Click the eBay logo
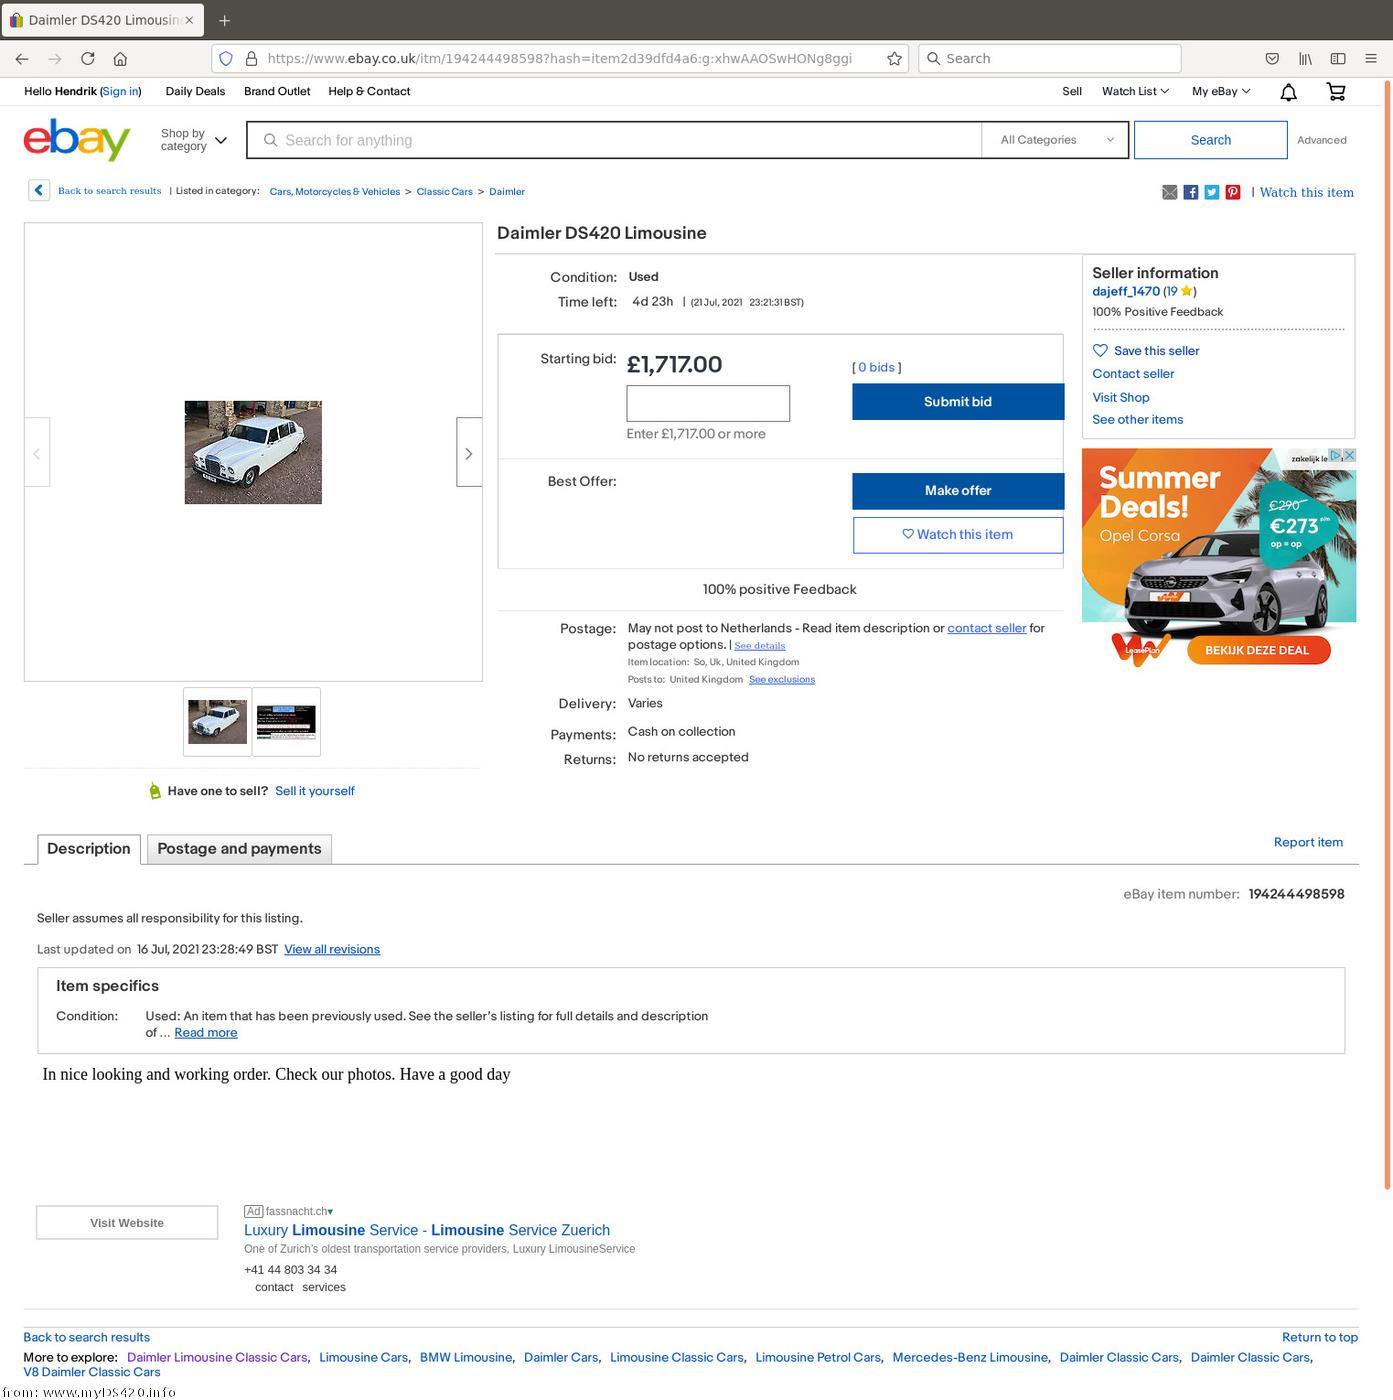Image resolution: width=1393 pixels, height=1400 pixels. tap(77, 140)
